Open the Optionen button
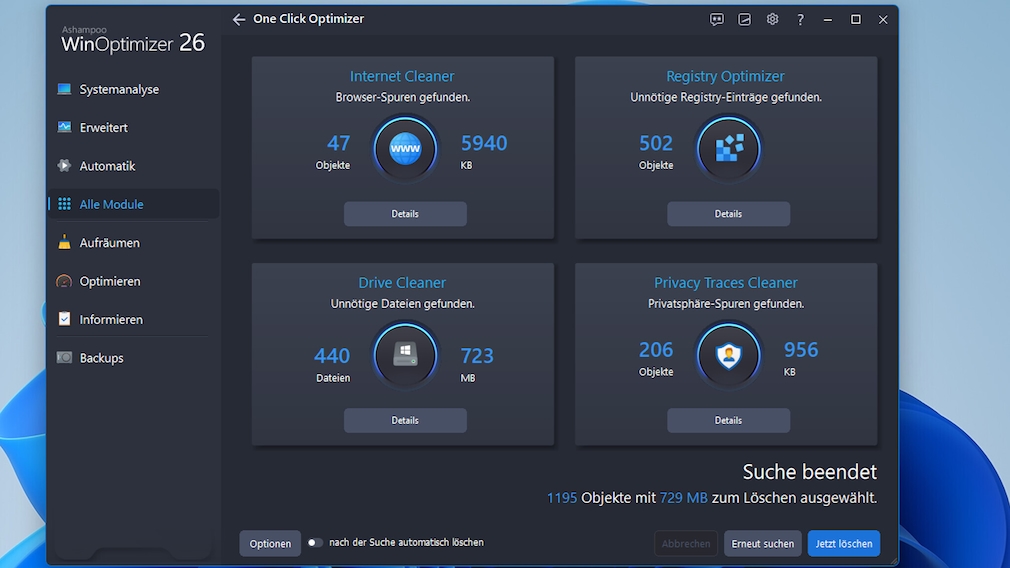 (270, 544)
